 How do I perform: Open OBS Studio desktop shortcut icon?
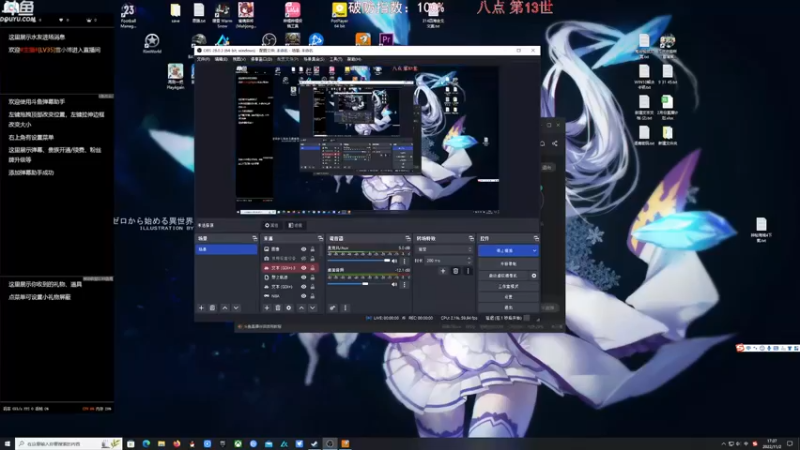pos(269,40)
